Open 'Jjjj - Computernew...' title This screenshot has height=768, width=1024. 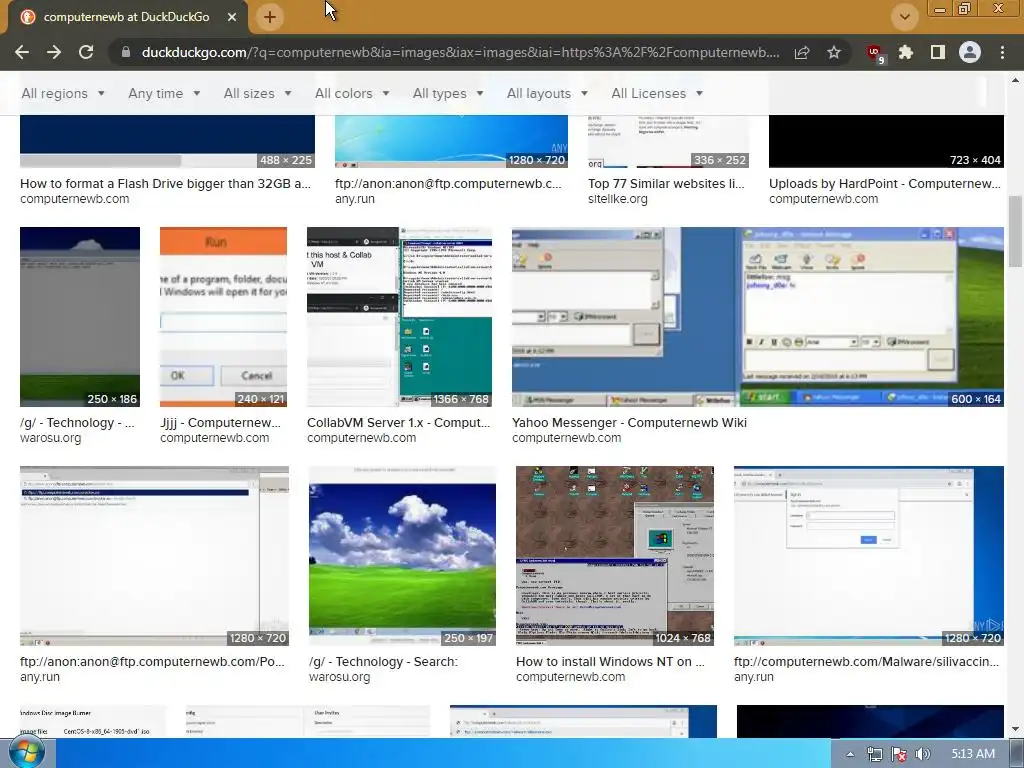coord(220,423)
